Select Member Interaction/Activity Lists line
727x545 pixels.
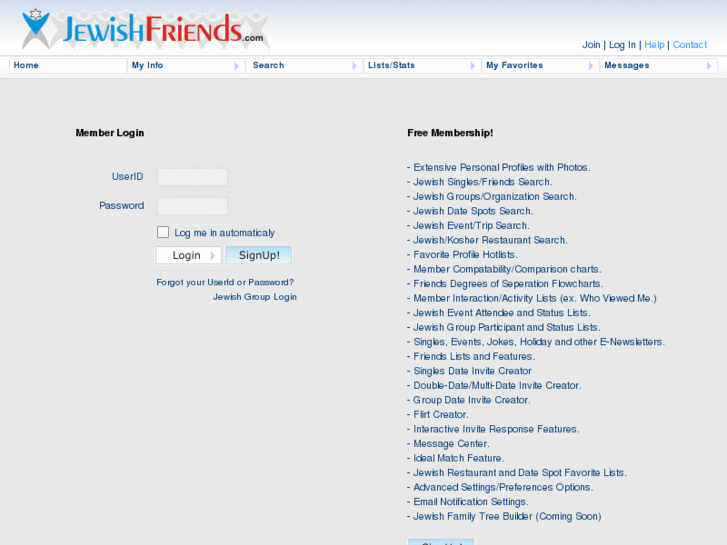coord(532,298)
